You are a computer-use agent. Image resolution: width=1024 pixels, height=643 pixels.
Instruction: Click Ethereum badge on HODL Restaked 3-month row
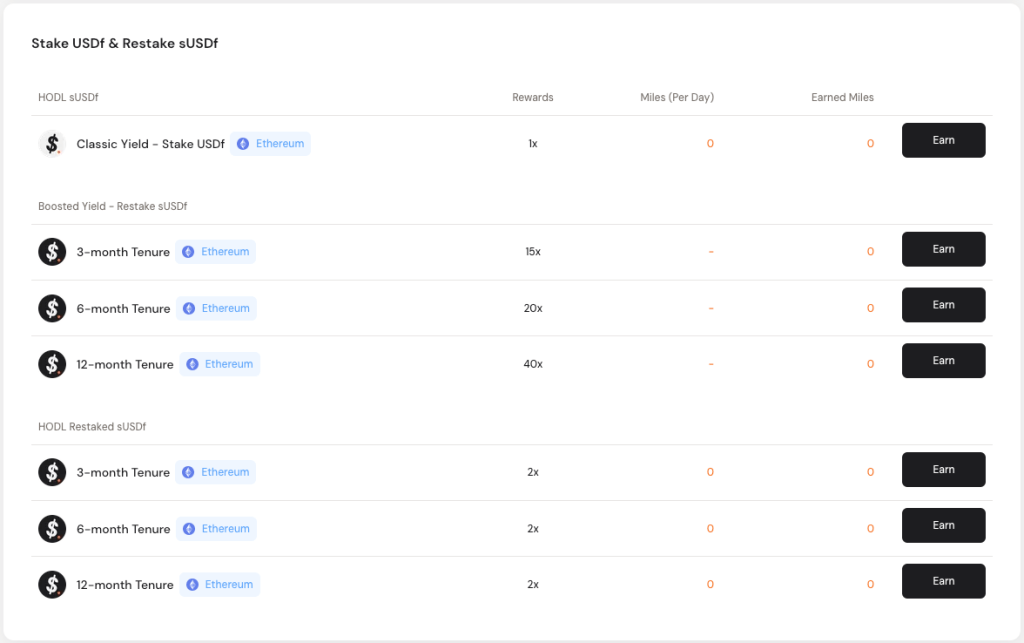click(216, 472)
